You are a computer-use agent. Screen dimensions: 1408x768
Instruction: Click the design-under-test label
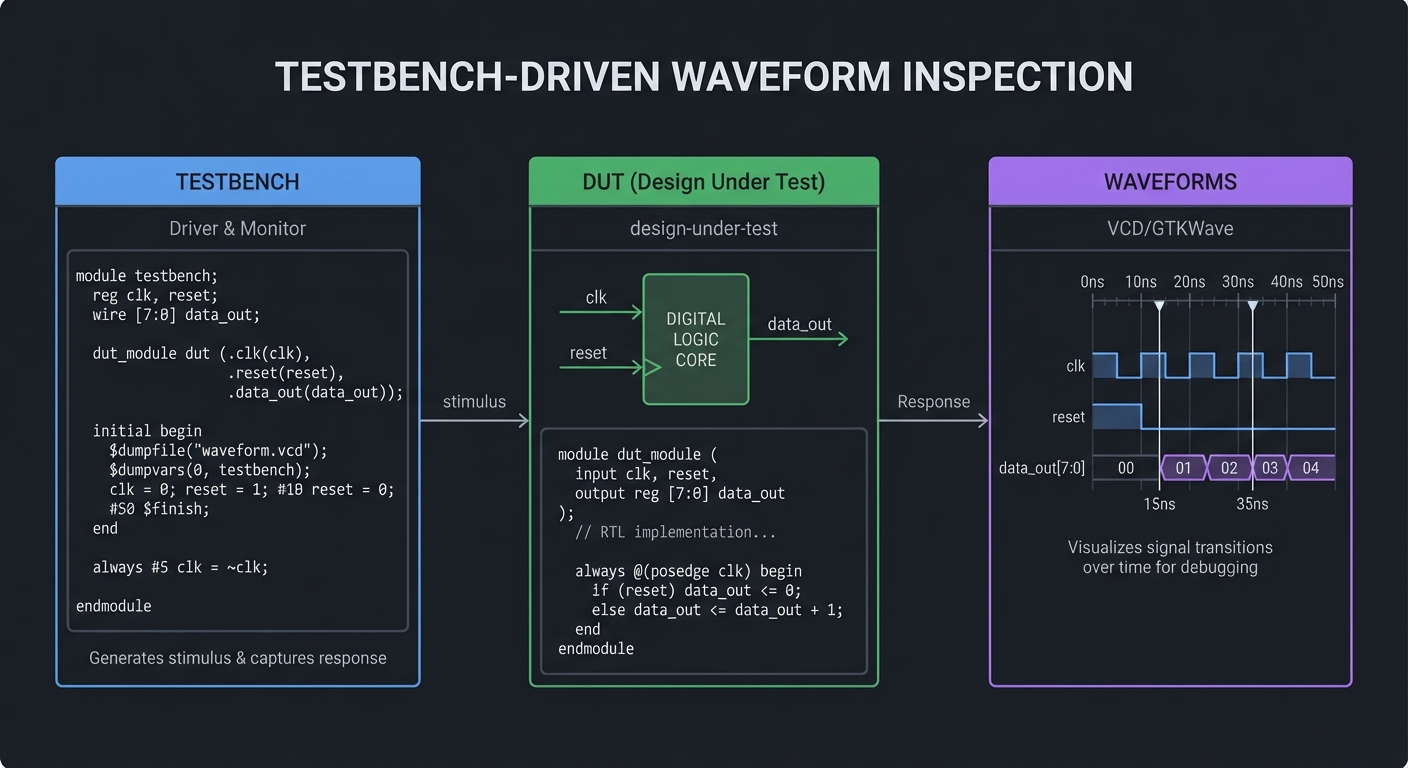704,228
